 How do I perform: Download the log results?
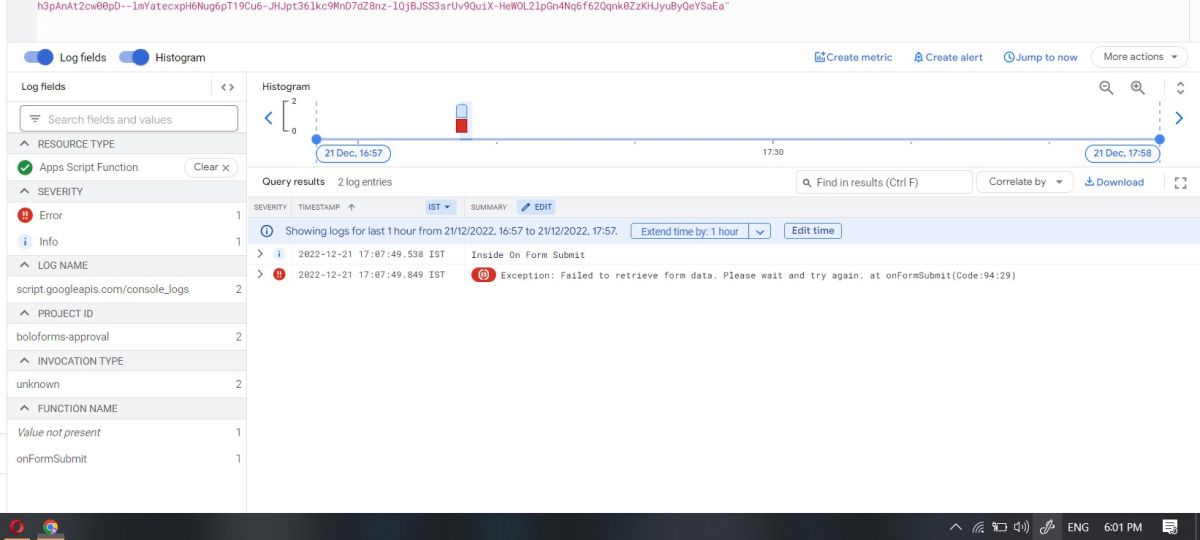click(1114, 182)
